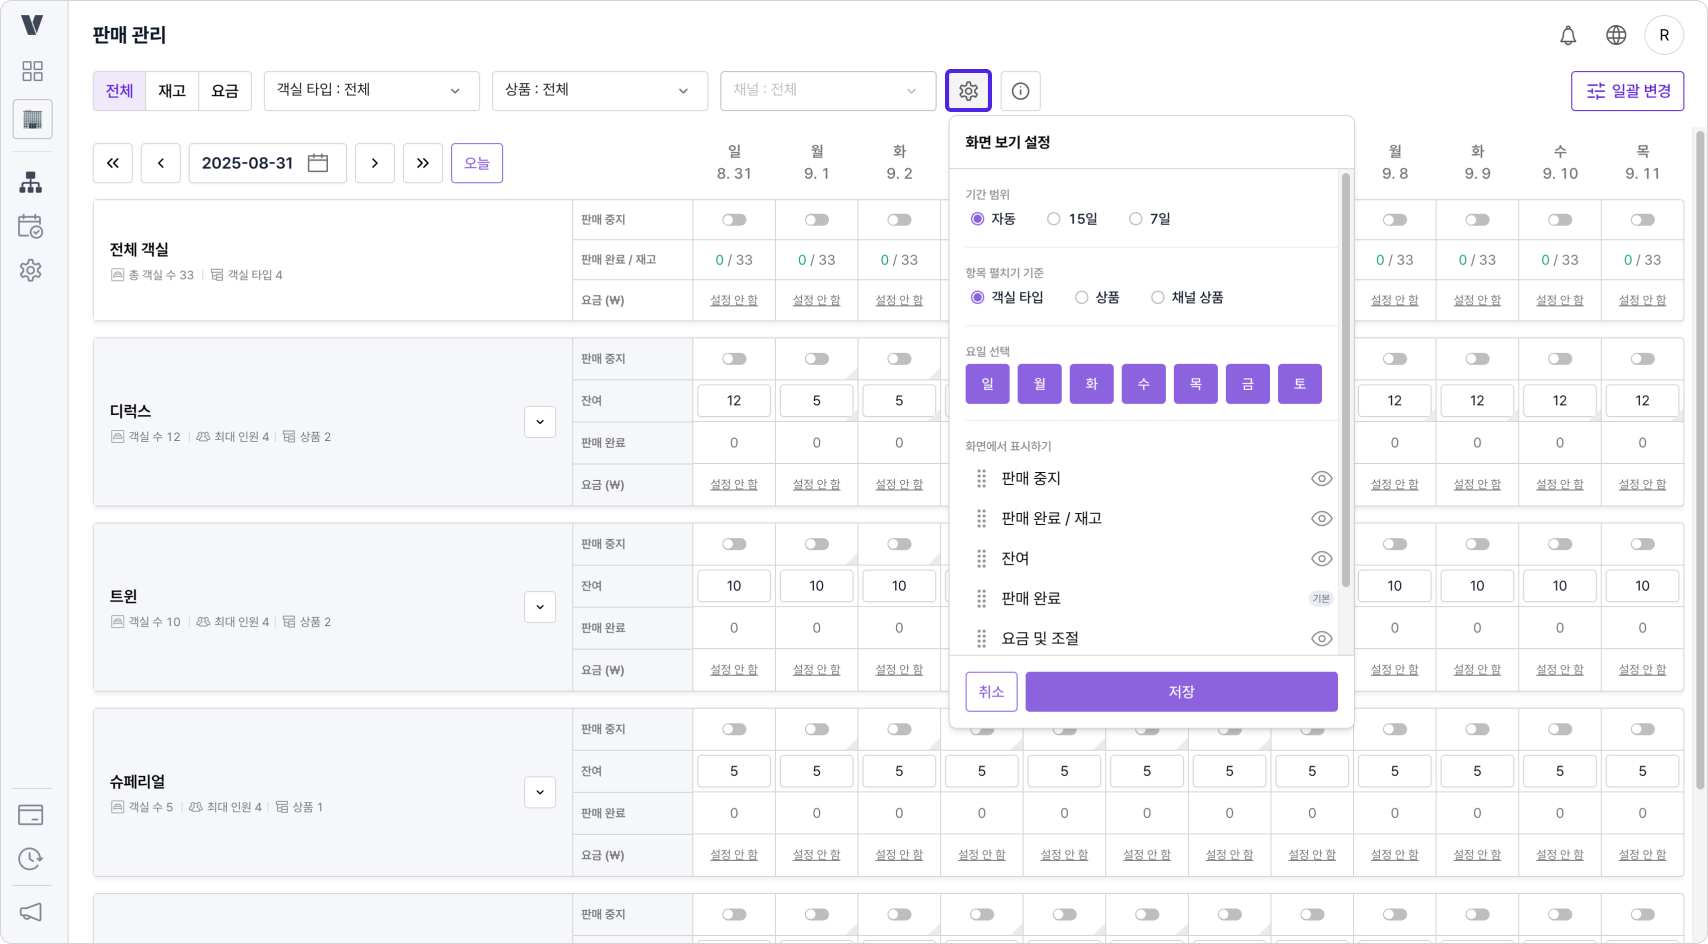Image resolution: width=1708 pixels, height=944 pixels.
Task: Grab drag handle for 잔여 row
Action: point(982,559)
